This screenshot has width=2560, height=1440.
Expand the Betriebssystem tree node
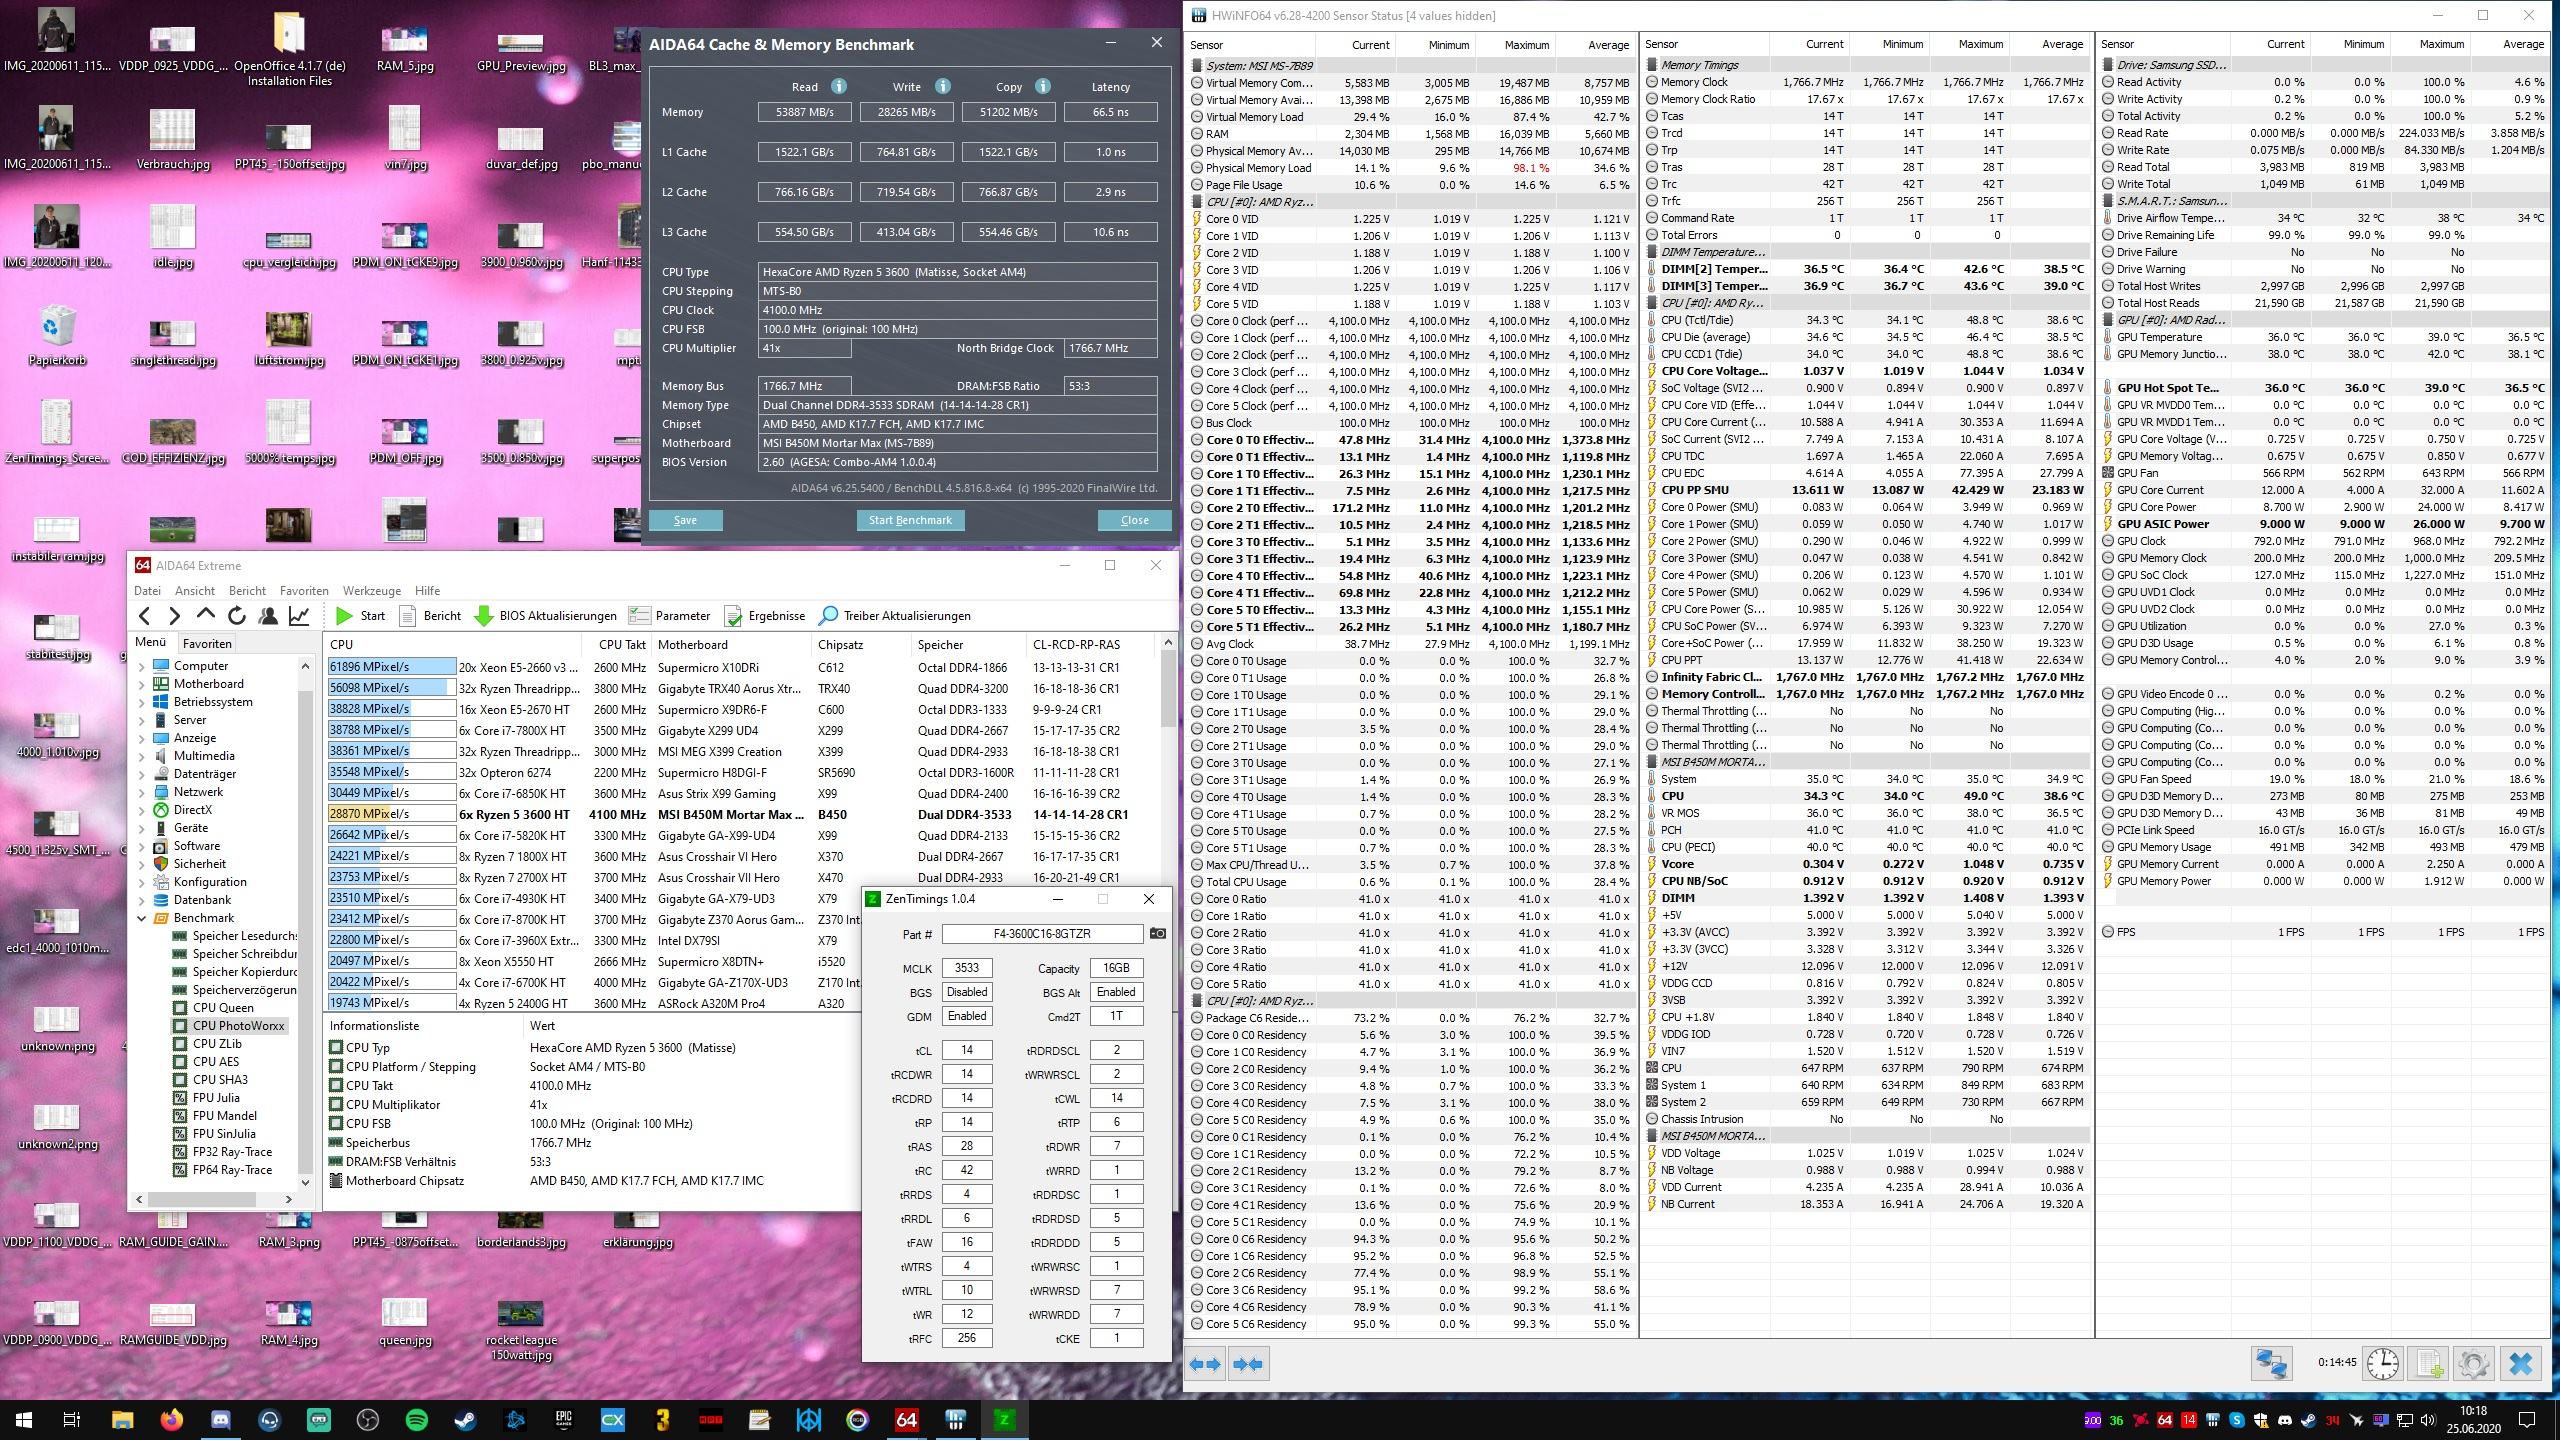coord(142,702)
